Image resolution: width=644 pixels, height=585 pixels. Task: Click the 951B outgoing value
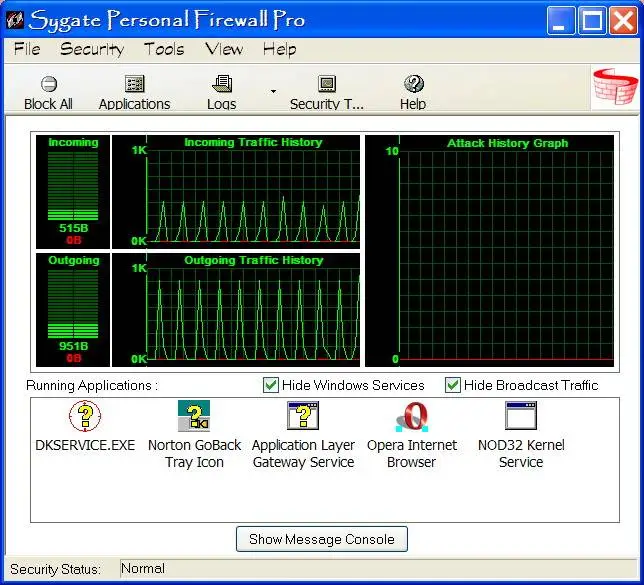(x=74, y=346)
